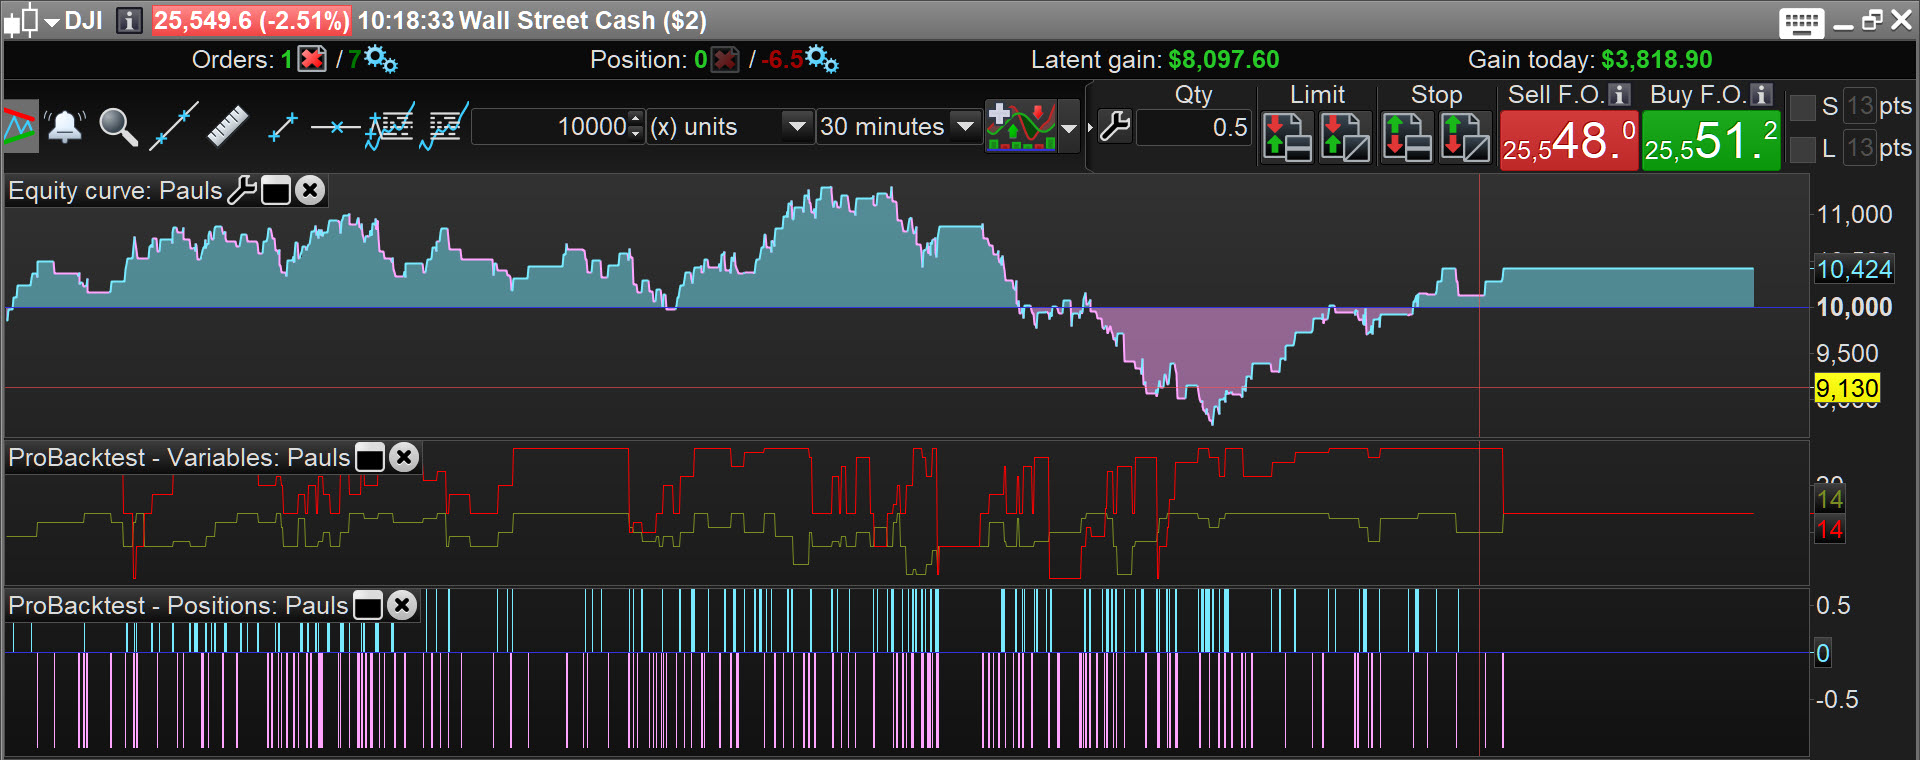Cancel pending orders with red X icon
1920x760 pixels.
tap(313, 60)
